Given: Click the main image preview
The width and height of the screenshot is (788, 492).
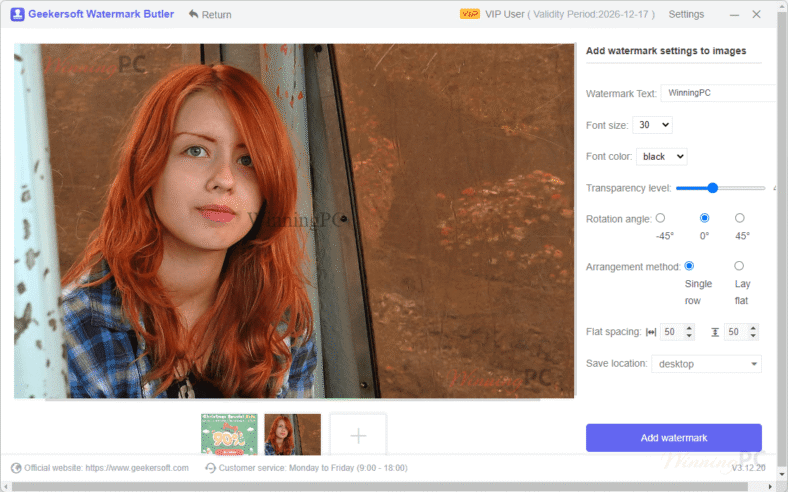Looking at the screenshot, I should point(294,221).
